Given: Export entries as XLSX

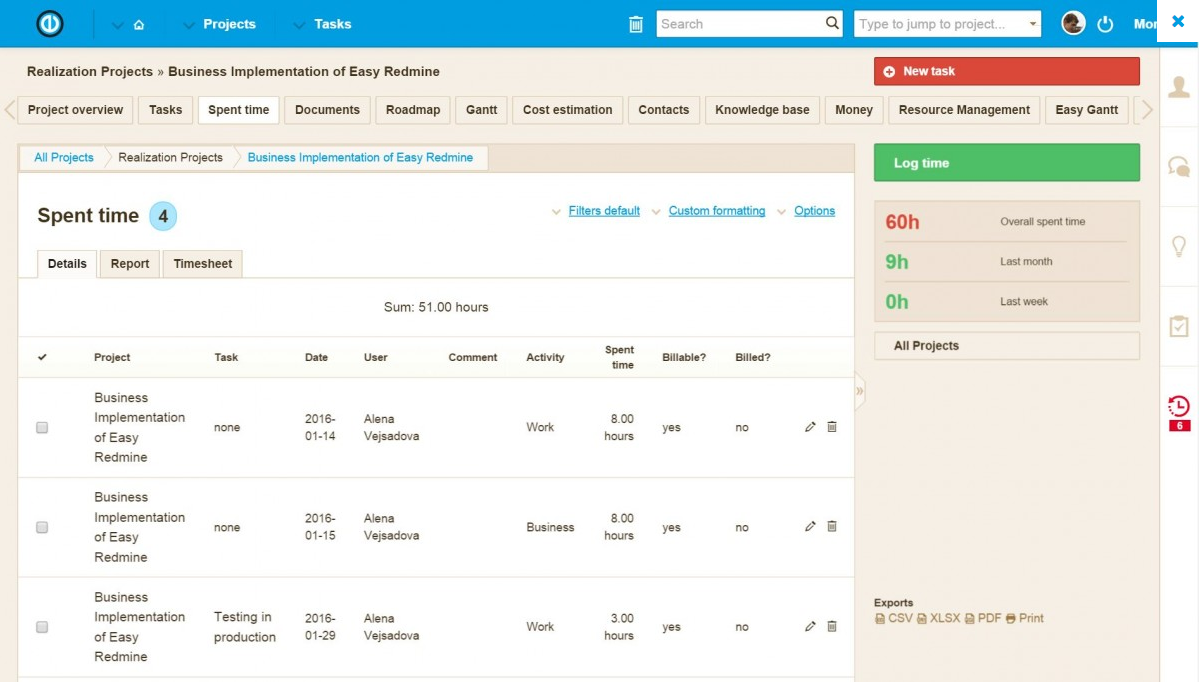Looking at the screenshot, I should [x=938, y=619].
